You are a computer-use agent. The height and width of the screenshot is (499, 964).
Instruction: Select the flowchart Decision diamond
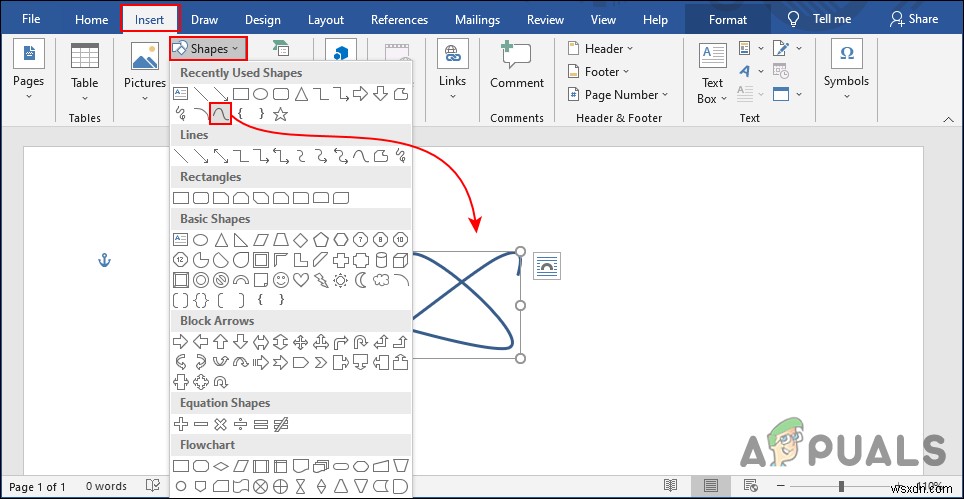pyautogui.click(x=221, y=465)
